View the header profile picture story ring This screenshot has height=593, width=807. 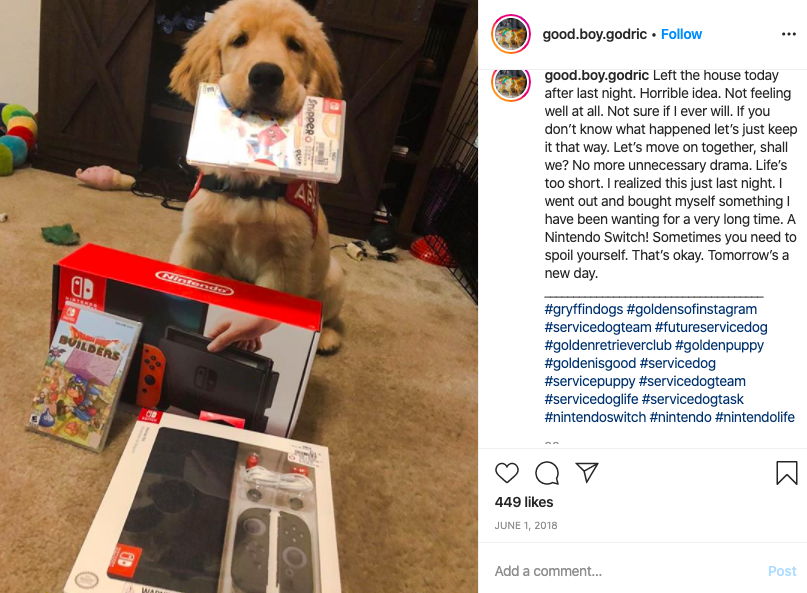point(511,34)
